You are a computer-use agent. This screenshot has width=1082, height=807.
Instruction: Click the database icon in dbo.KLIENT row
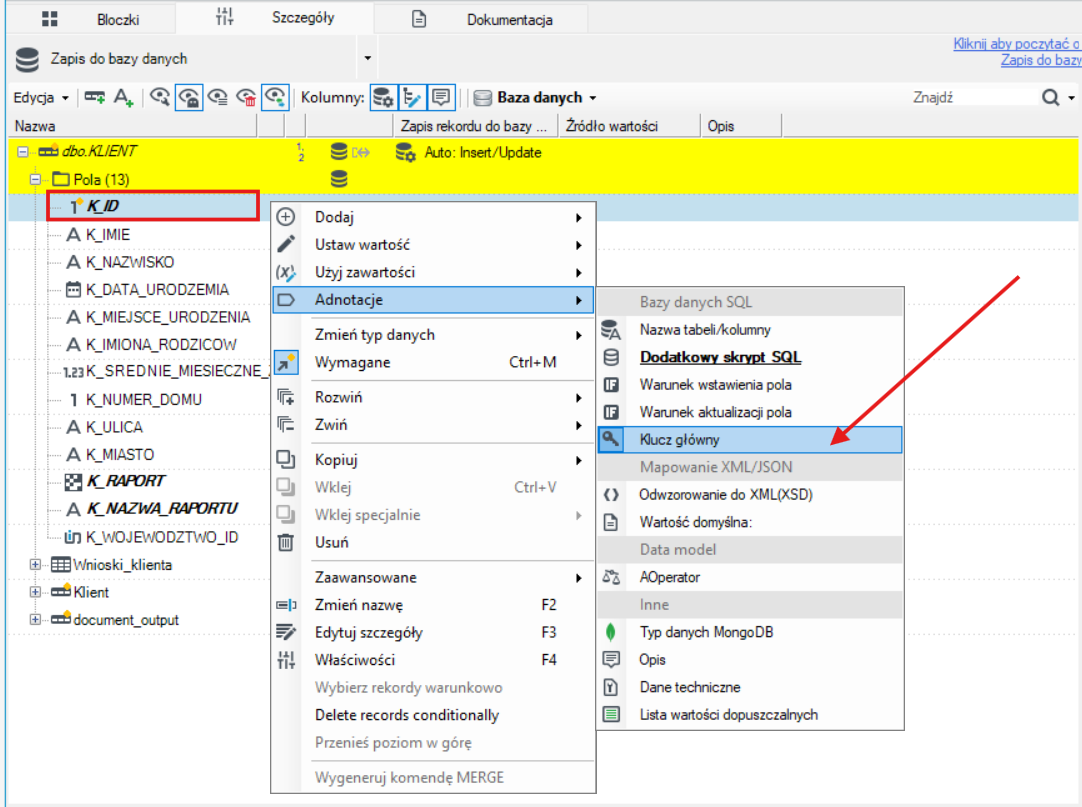[x=339, y=152]
